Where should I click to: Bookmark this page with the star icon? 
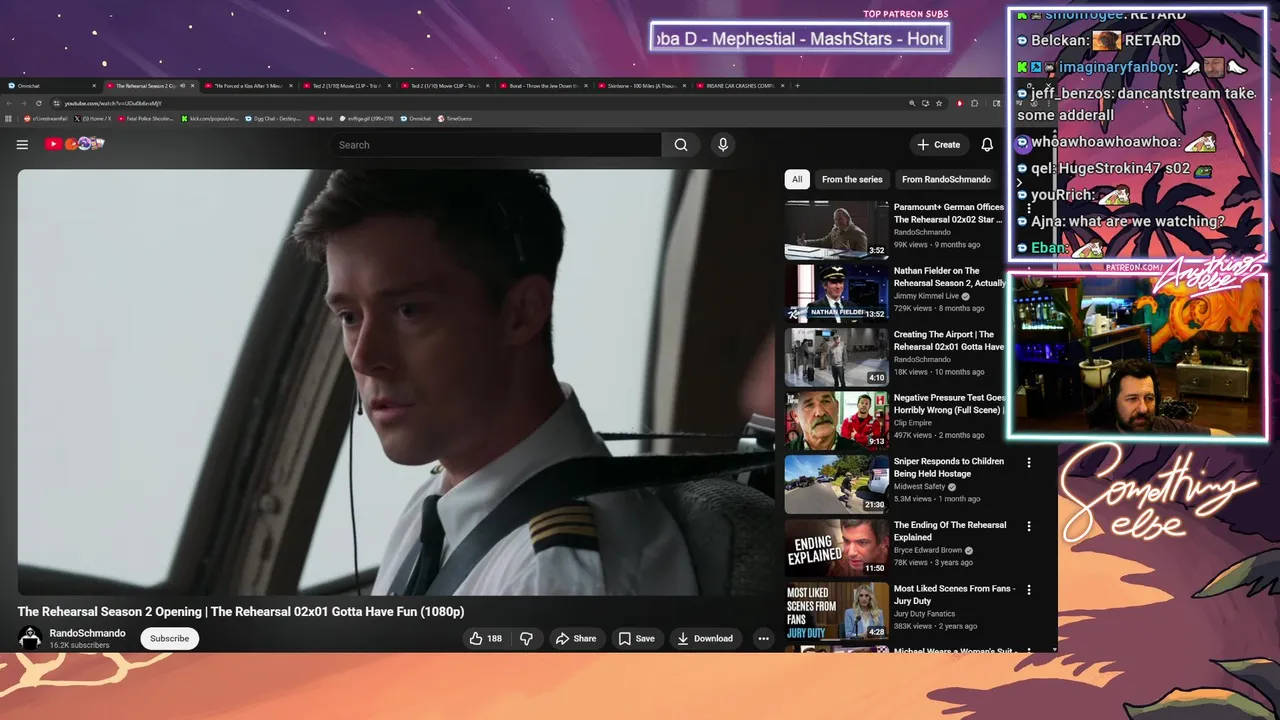(940, 103)
